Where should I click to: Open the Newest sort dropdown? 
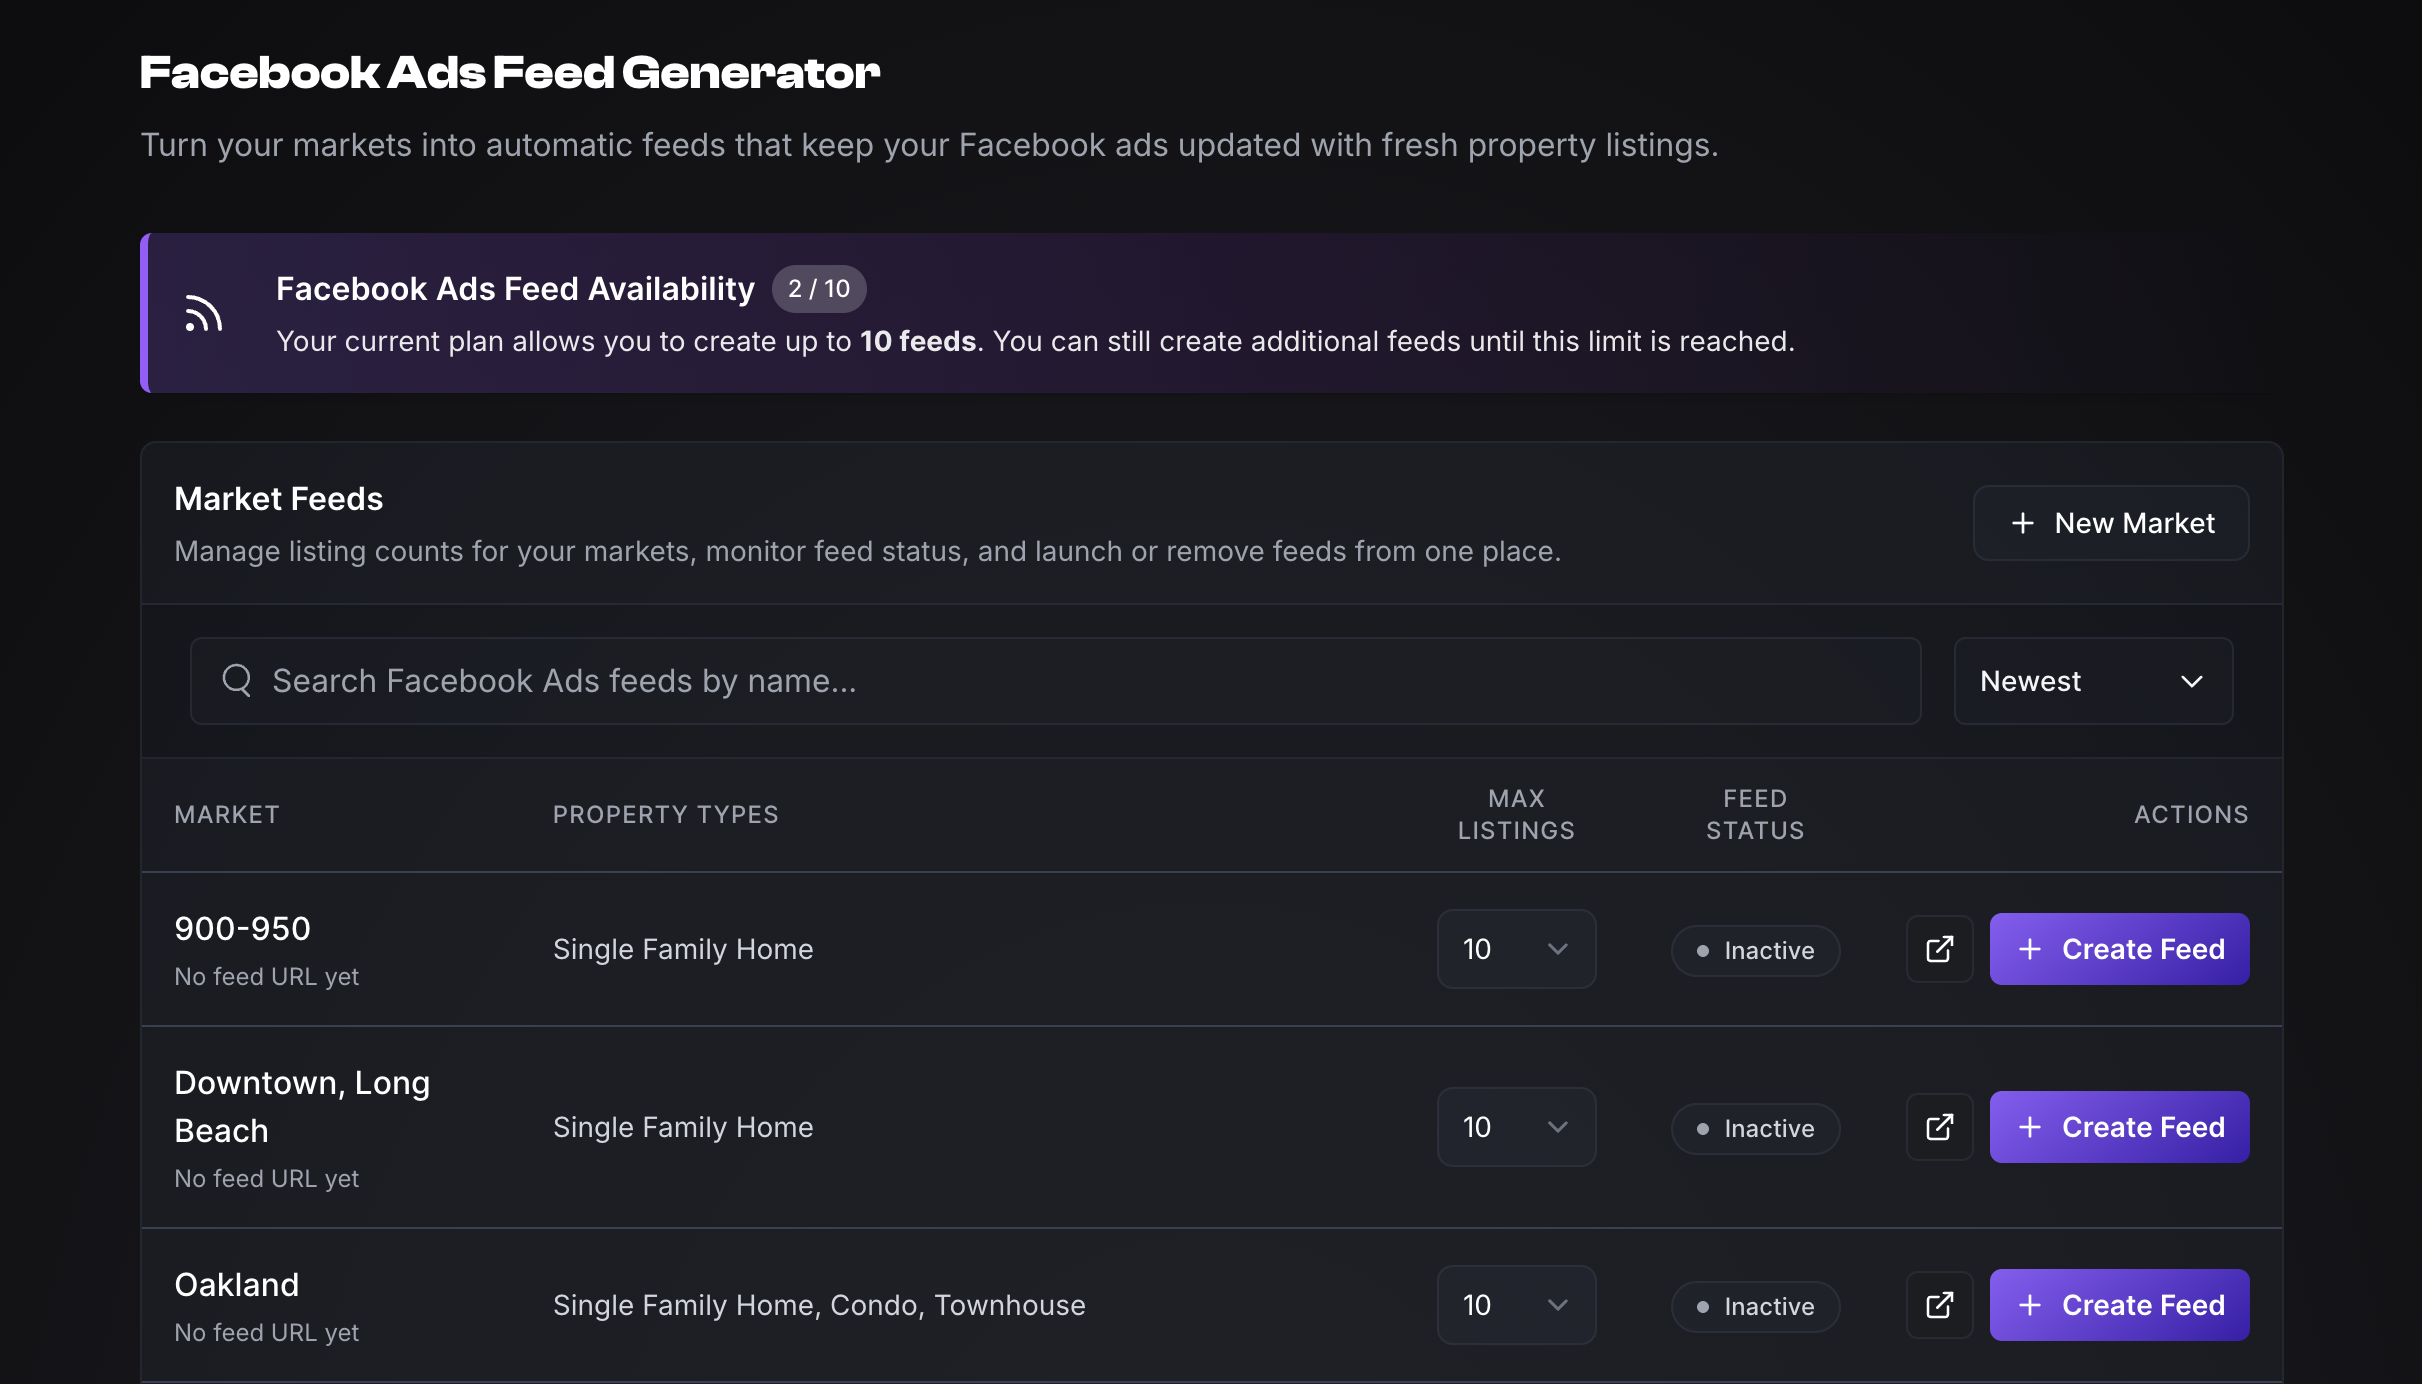pyautogui.click(x=2093, y=681)
